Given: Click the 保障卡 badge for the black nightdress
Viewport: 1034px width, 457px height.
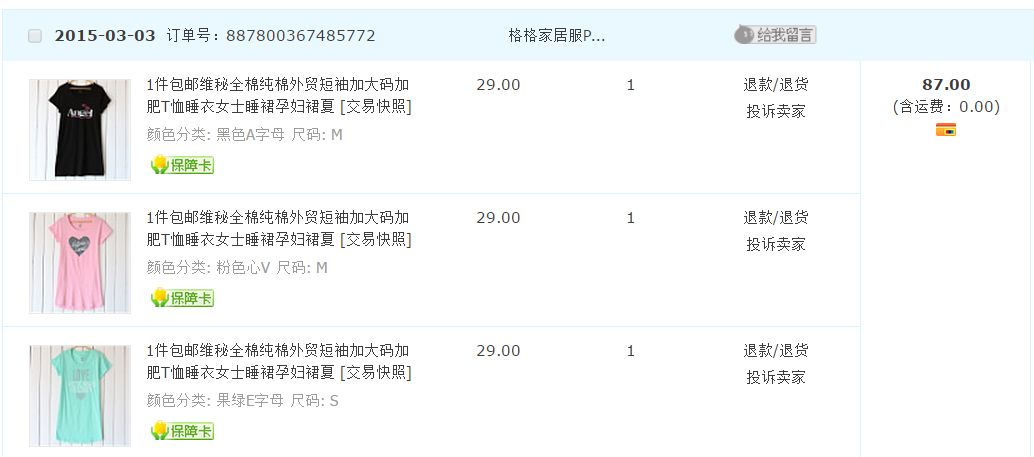Looking at the screenshot, I should click(x=182, y=165).
